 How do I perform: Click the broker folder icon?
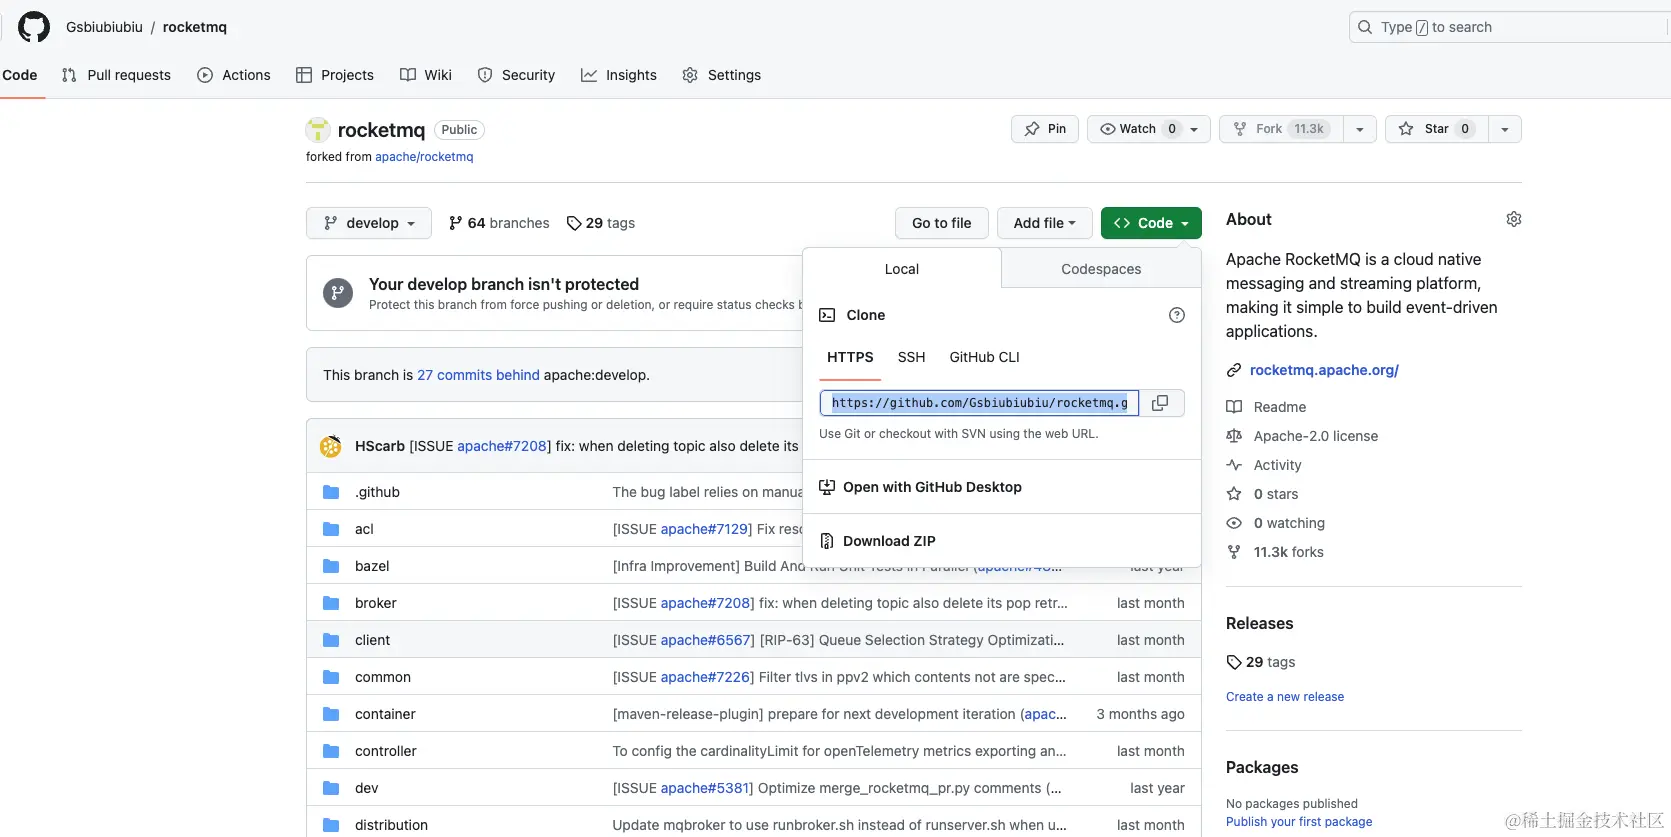(x=331, y=603)
